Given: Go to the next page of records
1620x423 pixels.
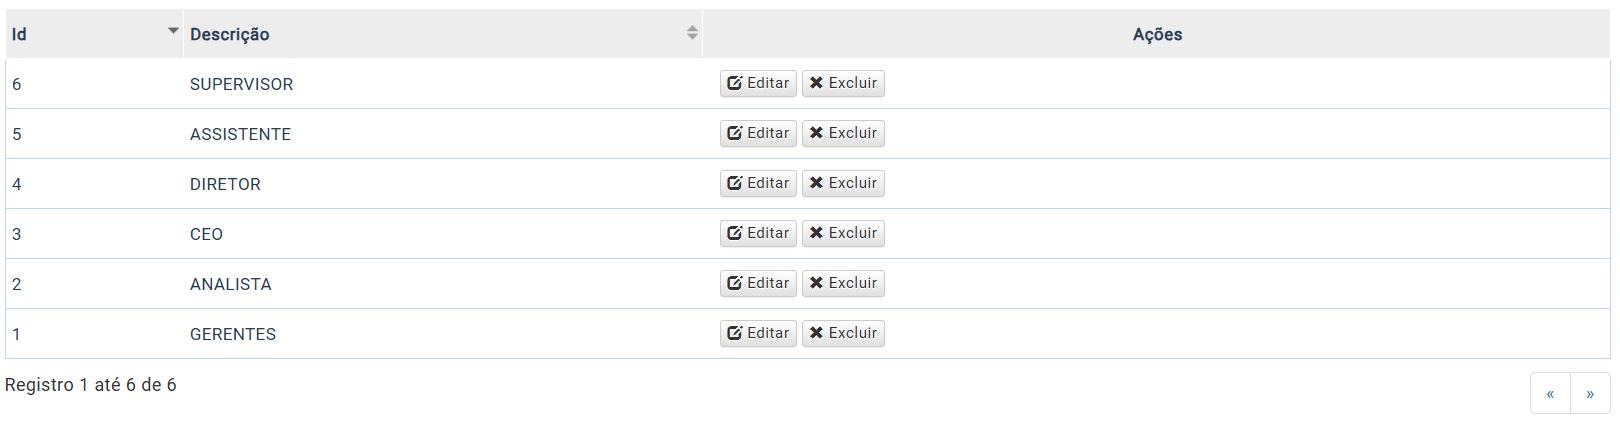Looking at the screenshot, I should click(x=1590, y=393).
